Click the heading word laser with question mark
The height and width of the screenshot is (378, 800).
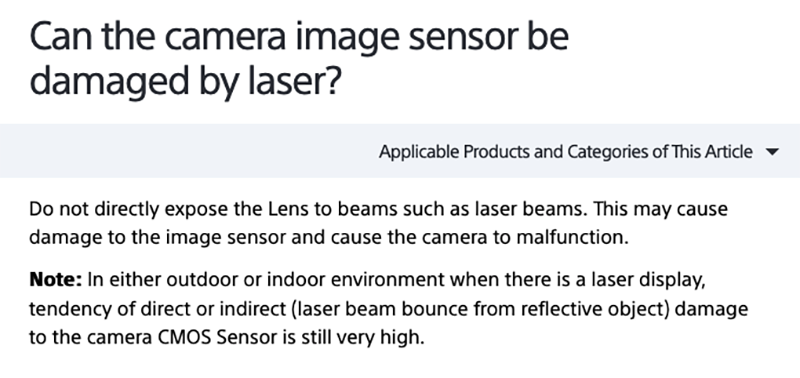point(294,82)
